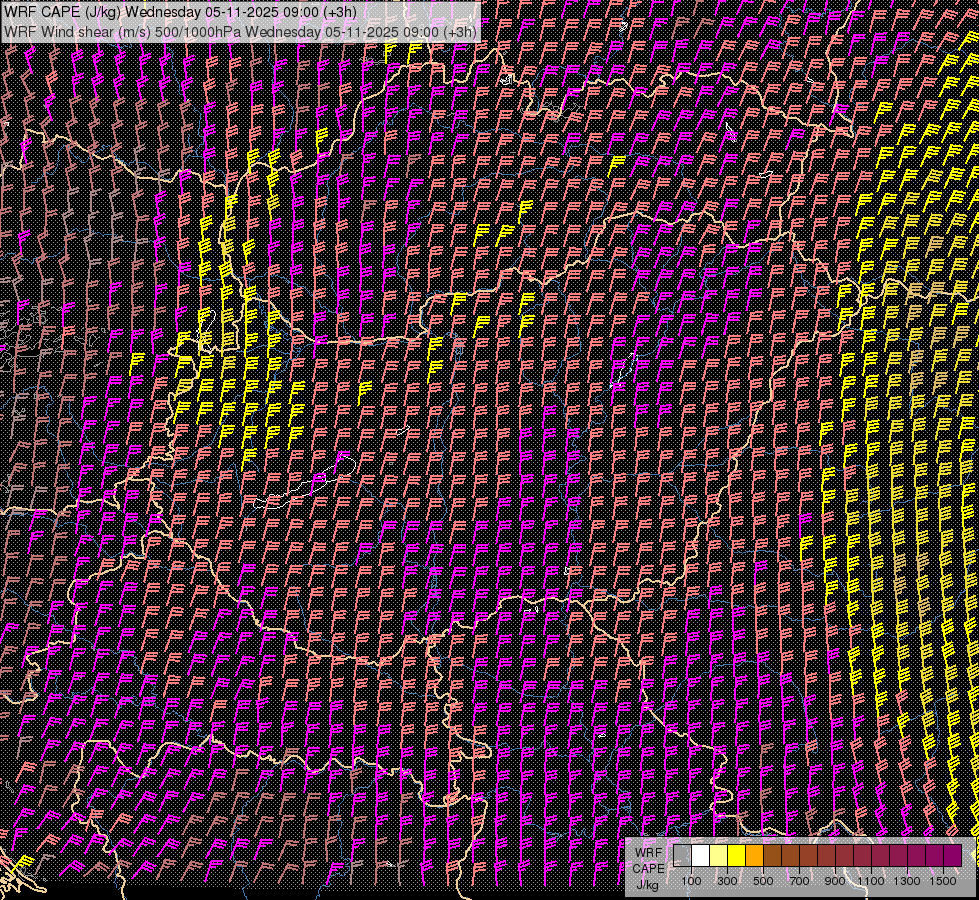
Task: Click the last purple swatch in the legend
Action: pos(952,856)
